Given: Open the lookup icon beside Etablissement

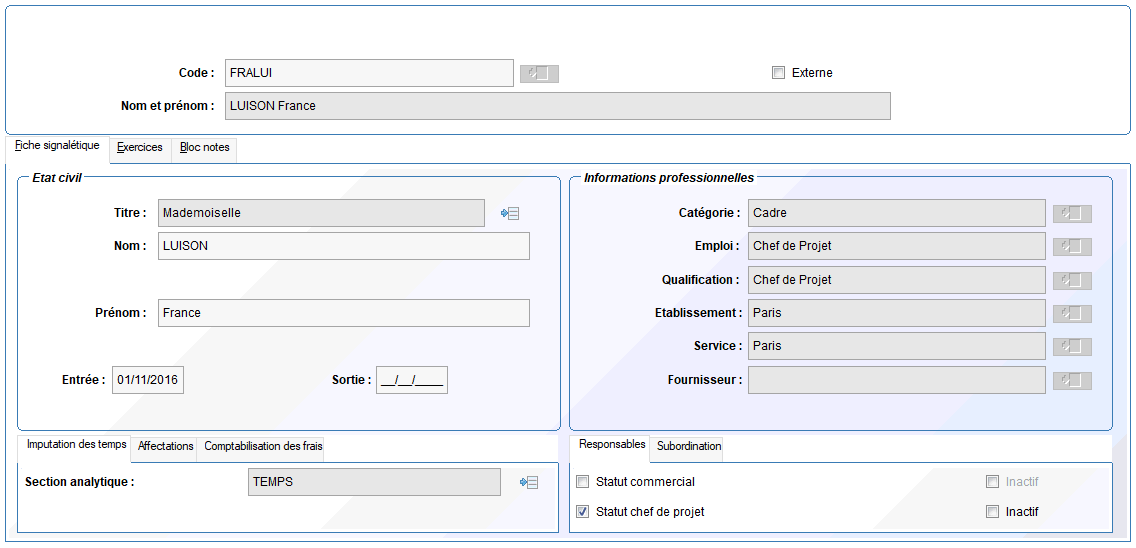Looking at the screenshot, I should pos(1072,313).
